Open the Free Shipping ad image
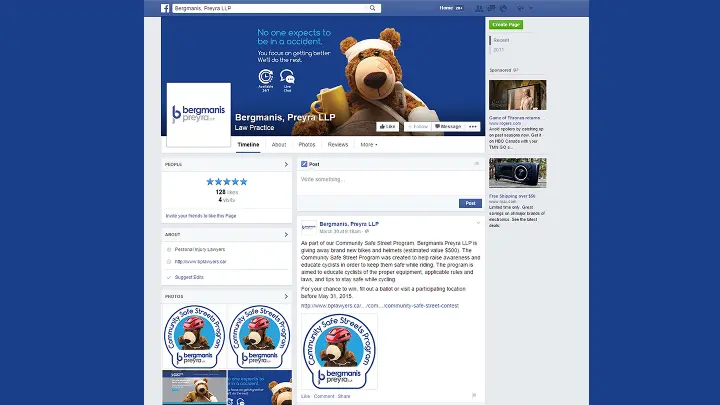Screen dimensions: 720x405 (x=518, y=173)
